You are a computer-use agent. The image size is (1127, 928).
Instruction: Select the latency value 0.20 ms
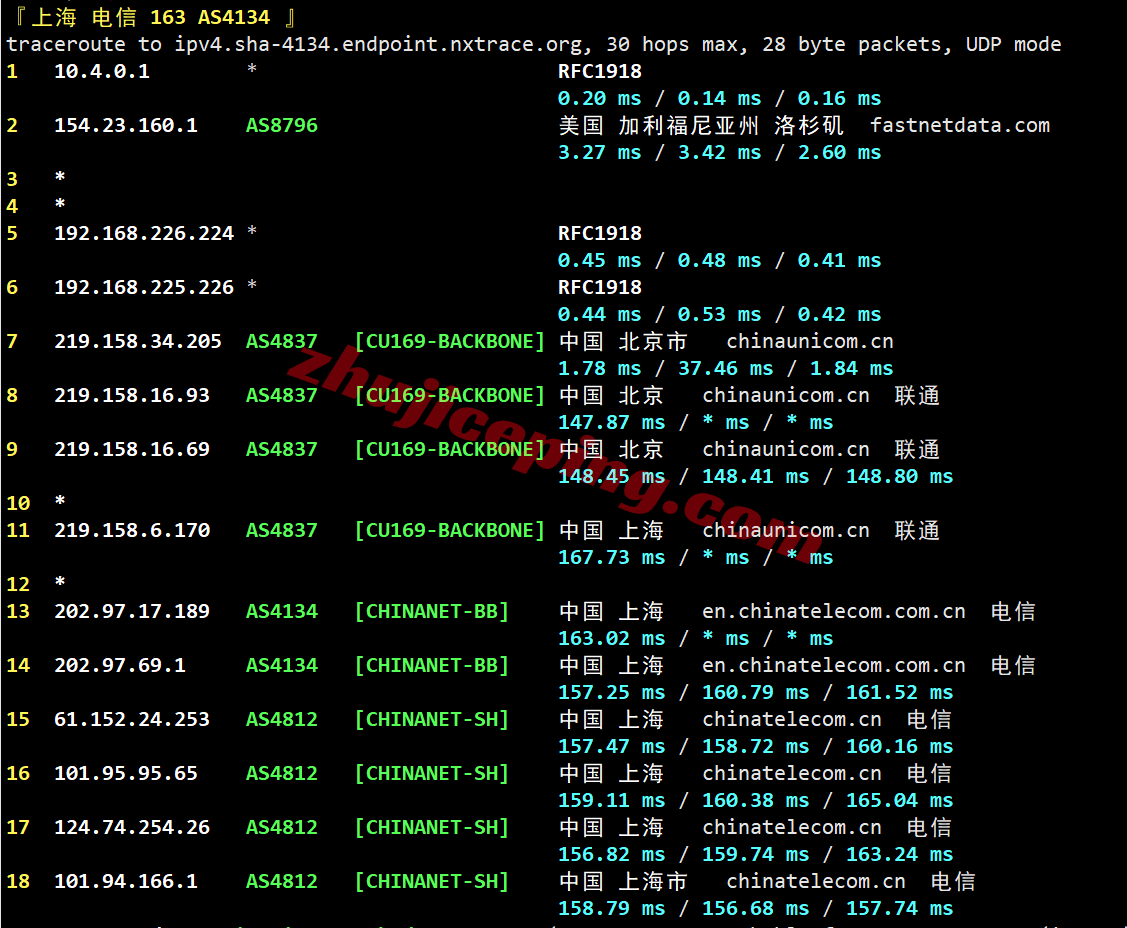[599, 98]
